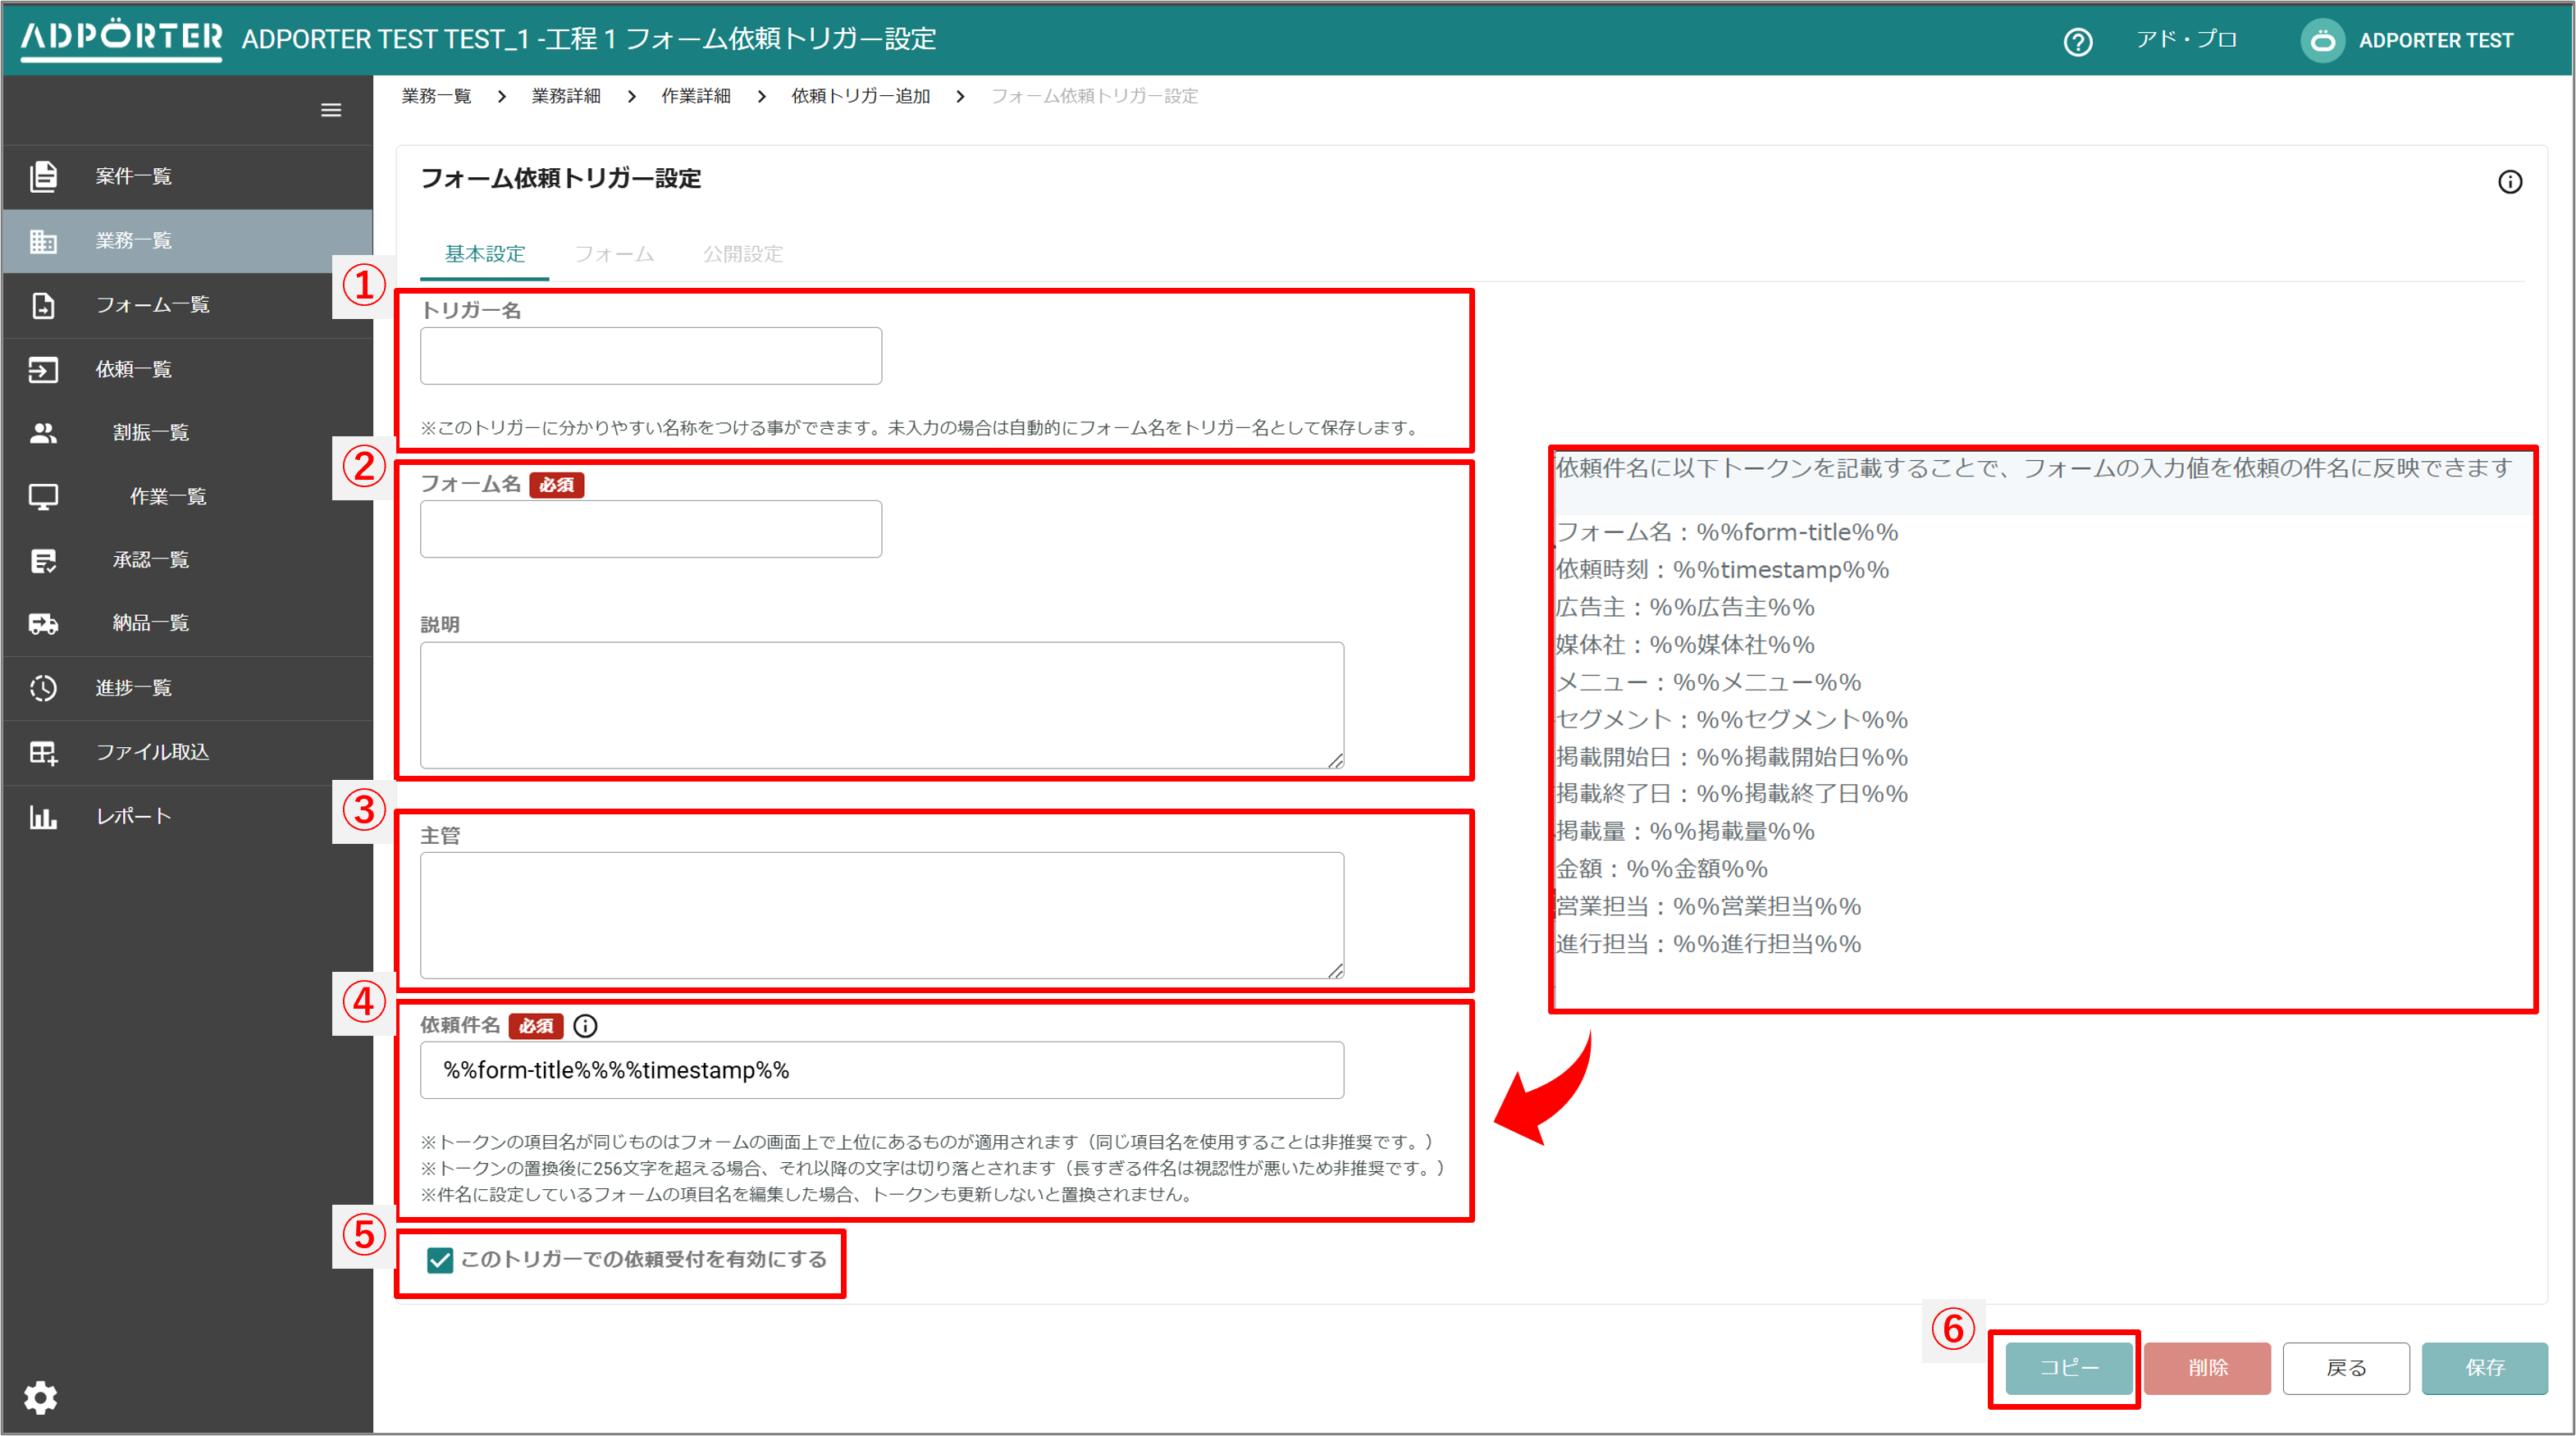Click token text 金額：%%金額%%
The image size is (2576, 1436).
click(1662, 869)
